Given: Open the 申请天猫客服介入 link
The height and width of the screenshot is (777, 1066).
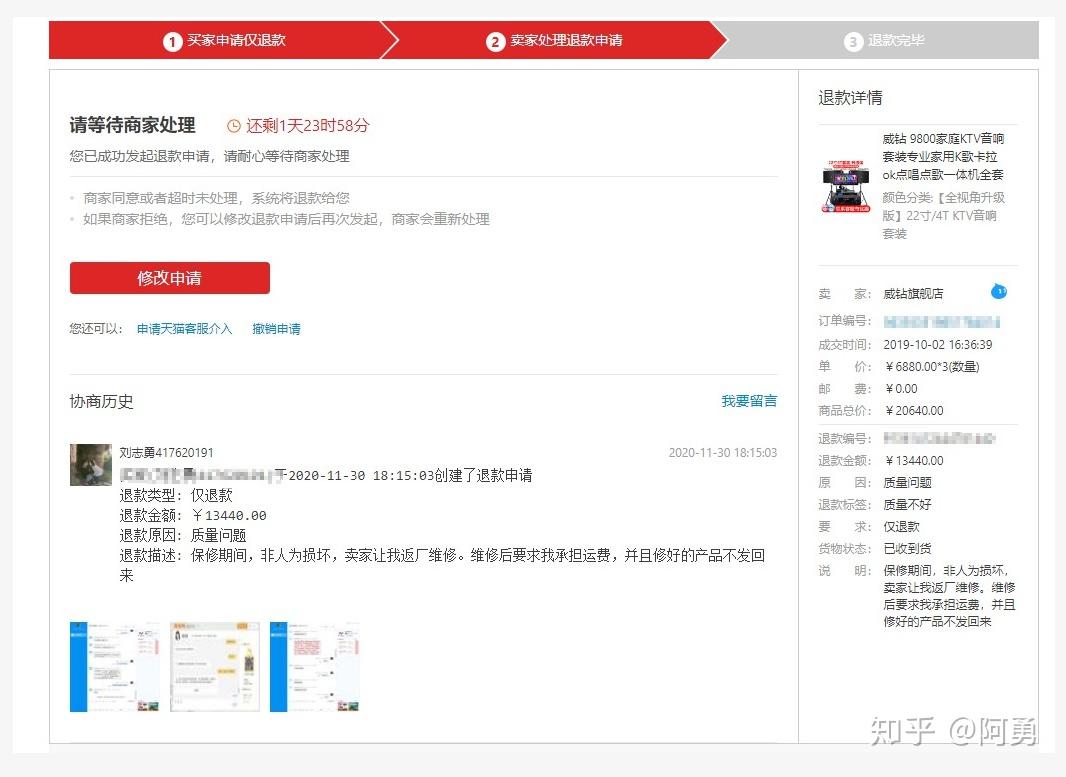Looking at the screenshot, I should pos(183,328).
